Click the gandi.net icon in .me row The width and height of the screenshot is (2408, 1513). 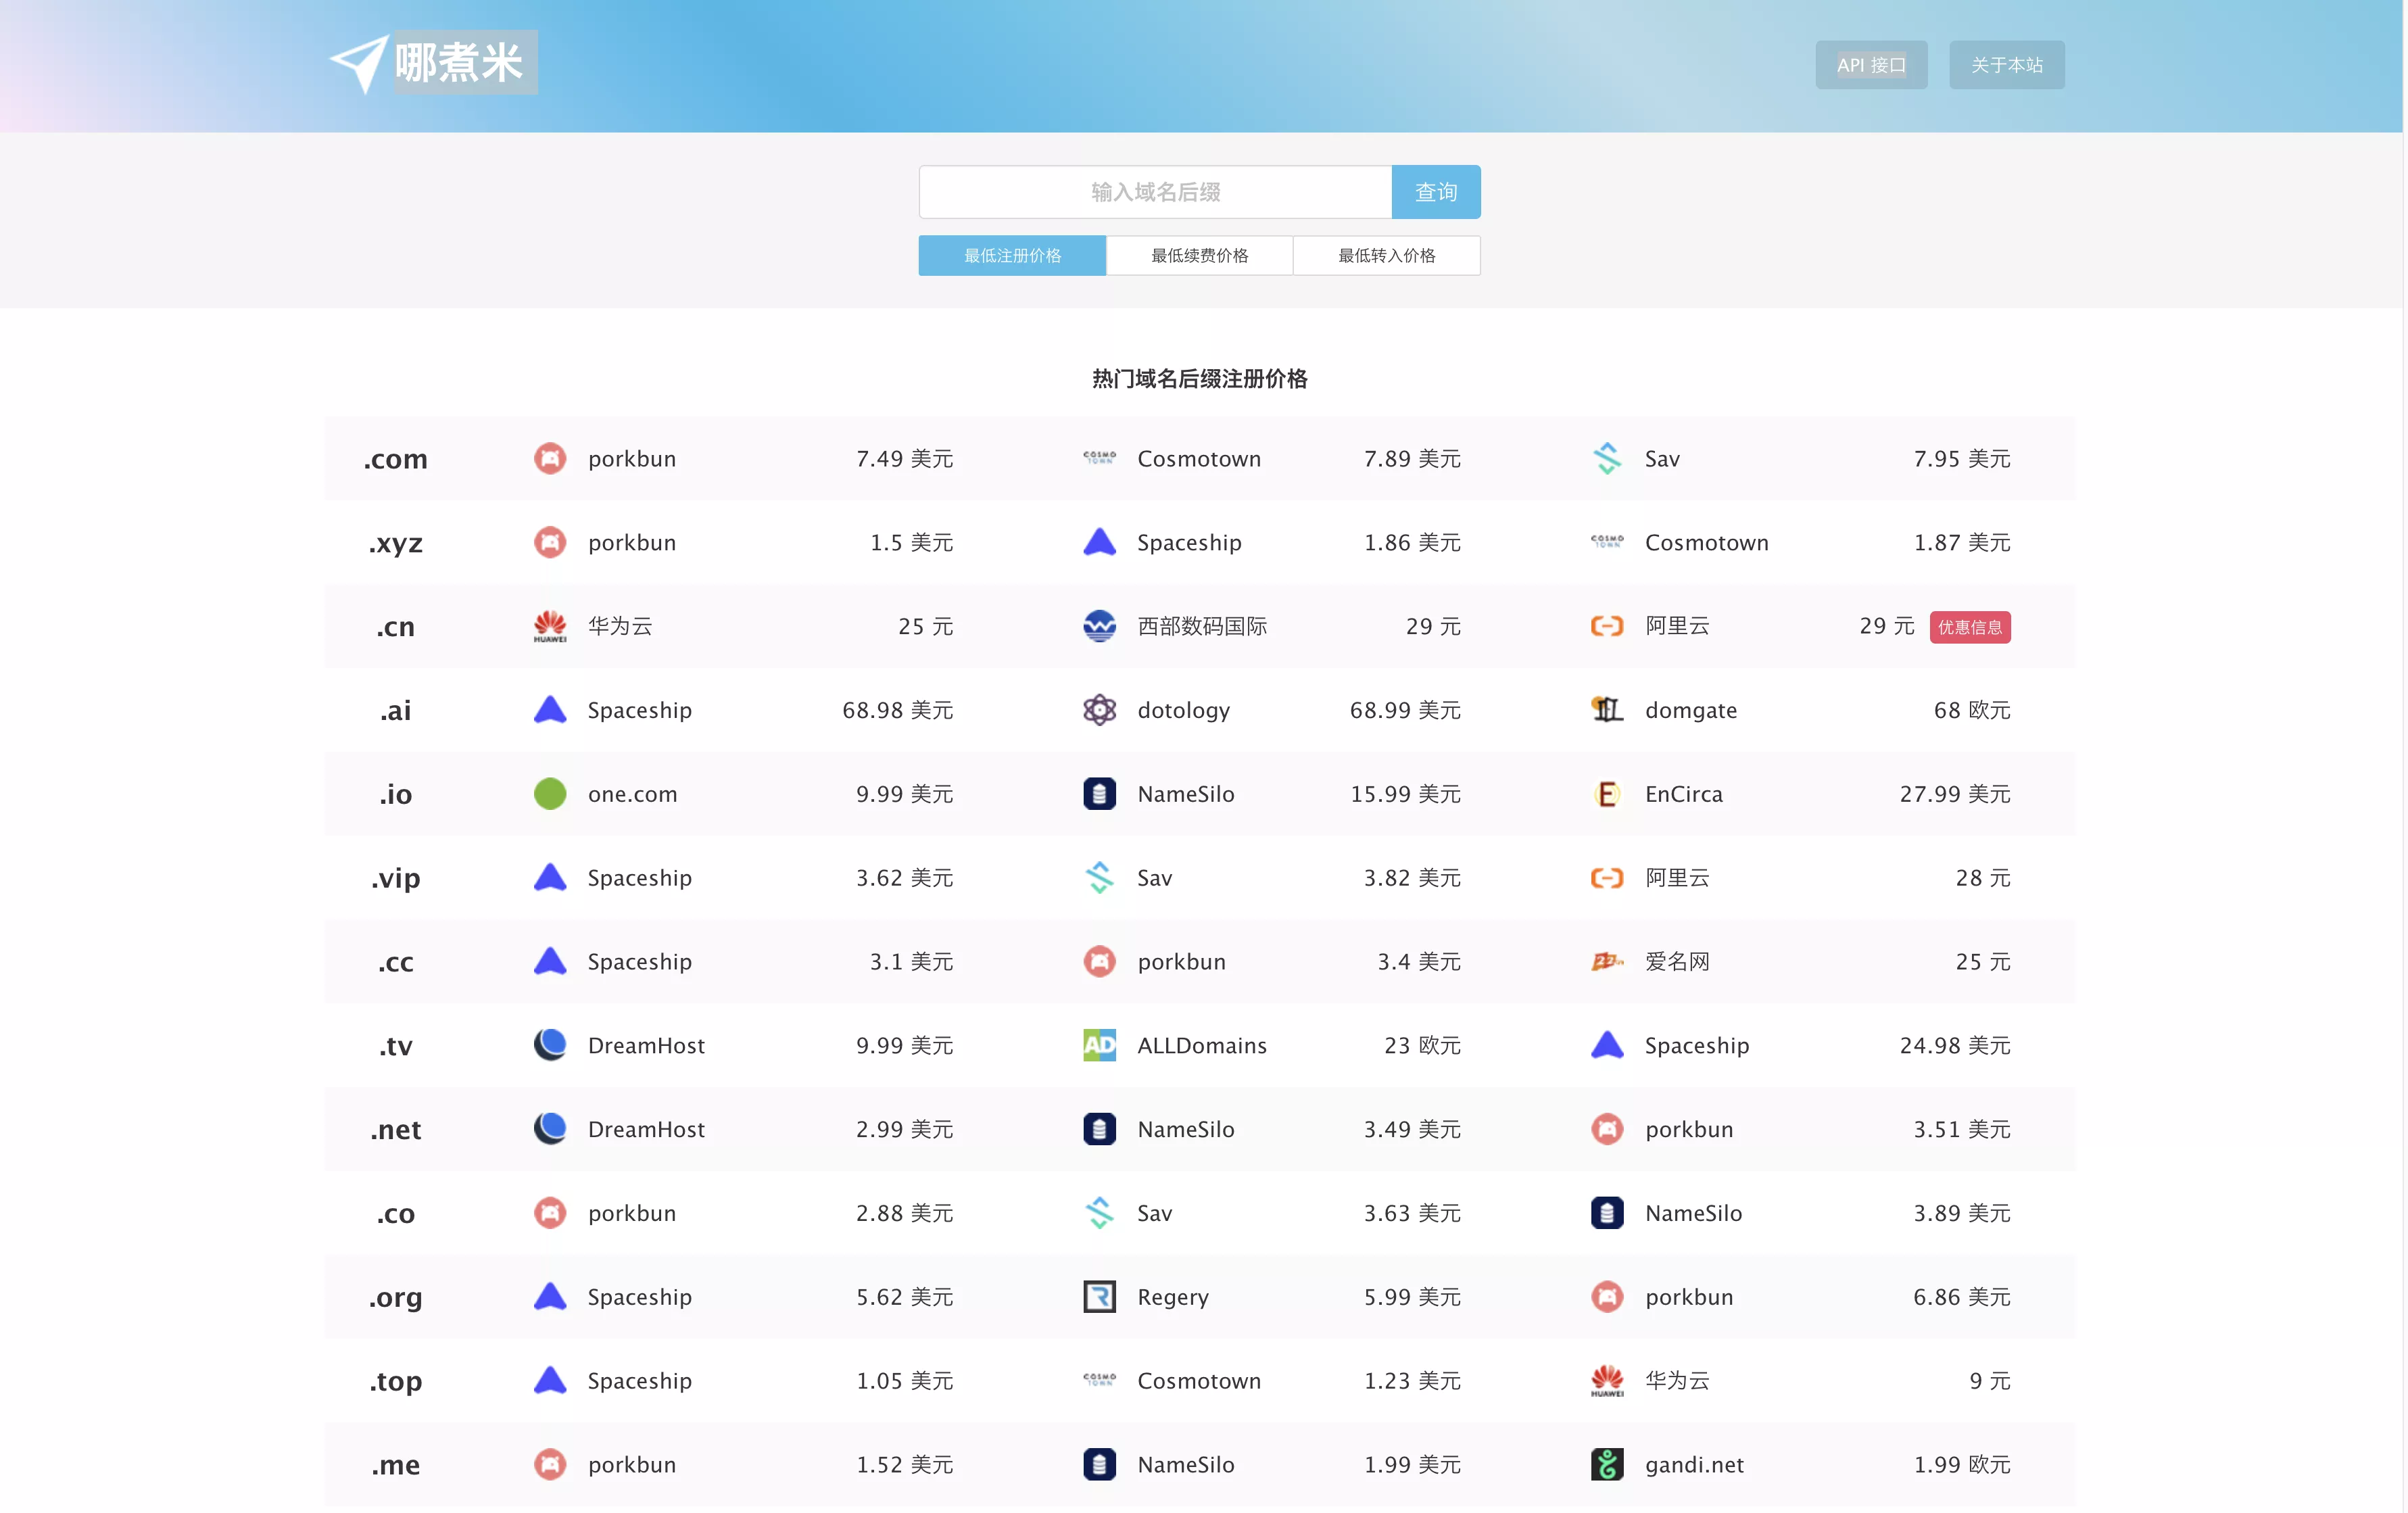(x=1607, y=1465)
